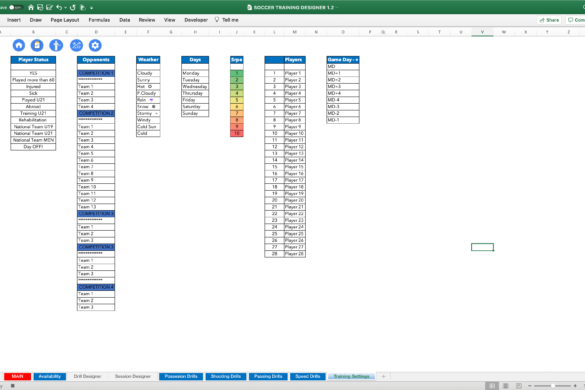
Task: Switch to the Drill Designer sheet tab
Action: tap(87, 376)
